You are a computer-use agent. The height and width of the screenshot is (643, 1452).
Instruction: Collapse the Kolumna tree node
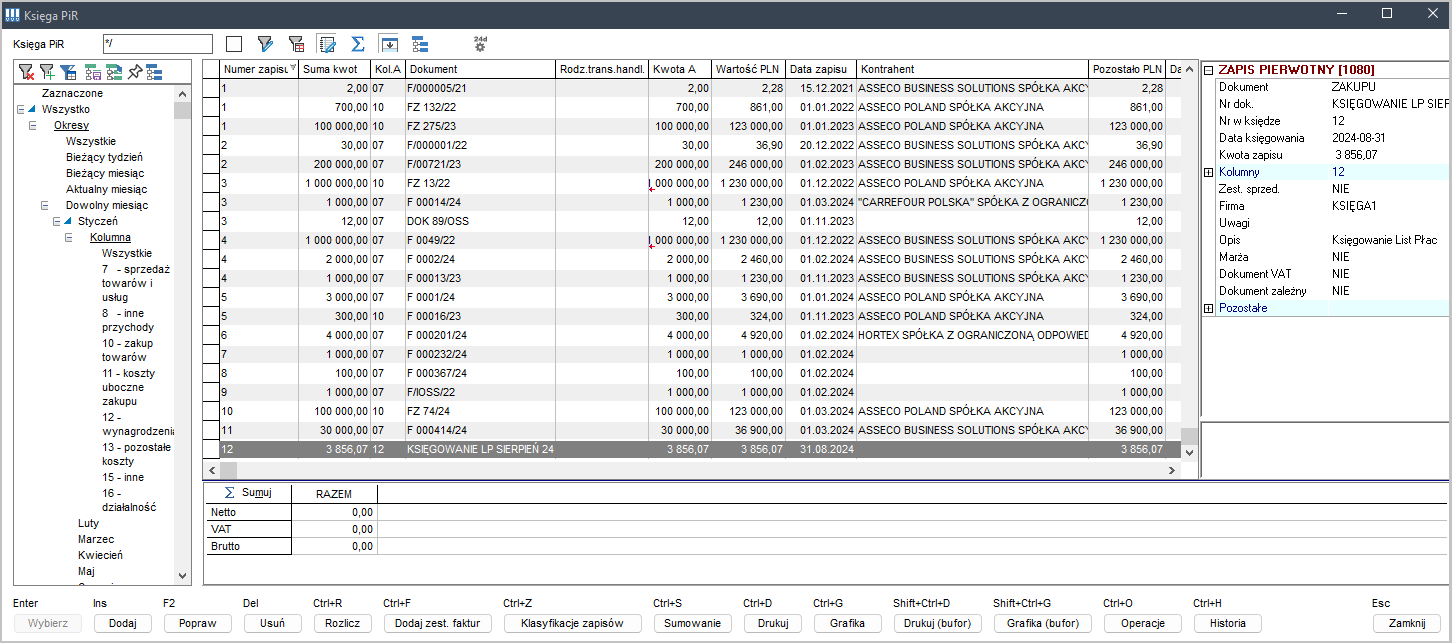tap(68, 237)
